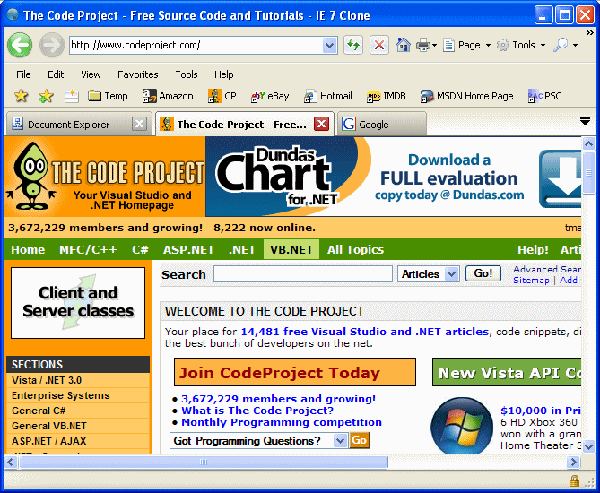Open the Got Programming Questions dropdown
The height and width of the screenshot is (493, 600).
[x=340, y=441]
